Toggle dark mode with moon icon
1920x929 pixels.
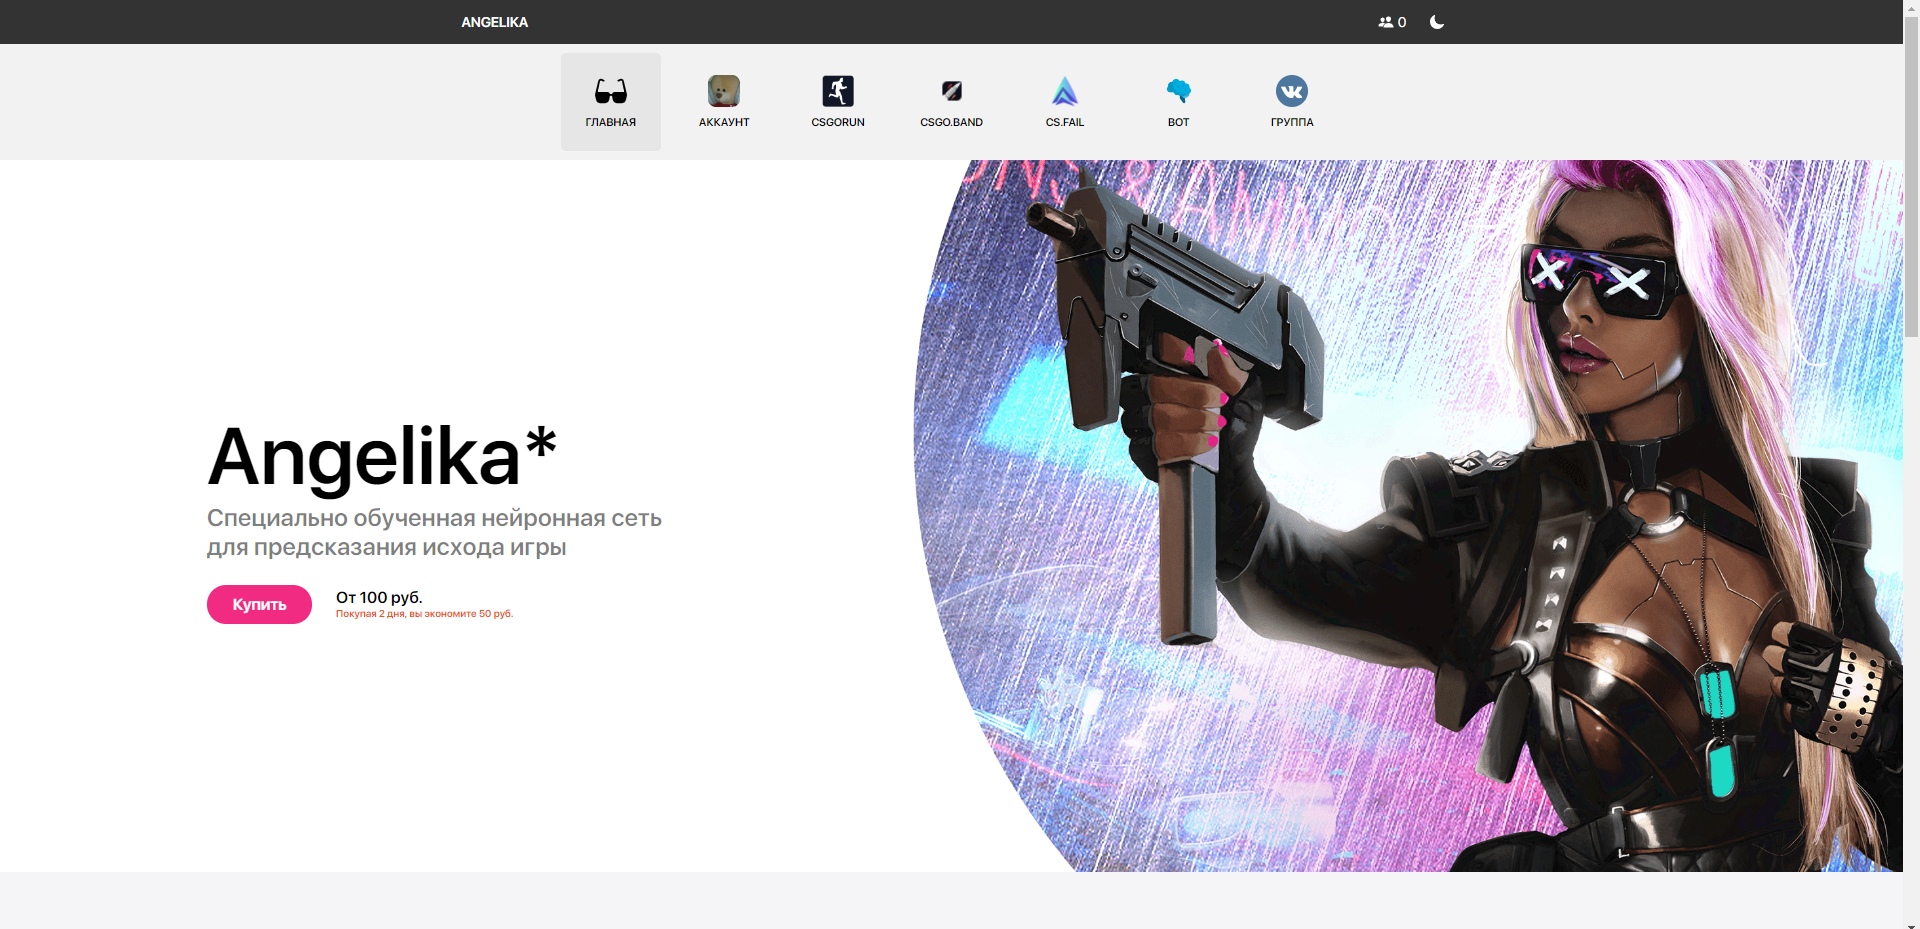point(1437,22)
